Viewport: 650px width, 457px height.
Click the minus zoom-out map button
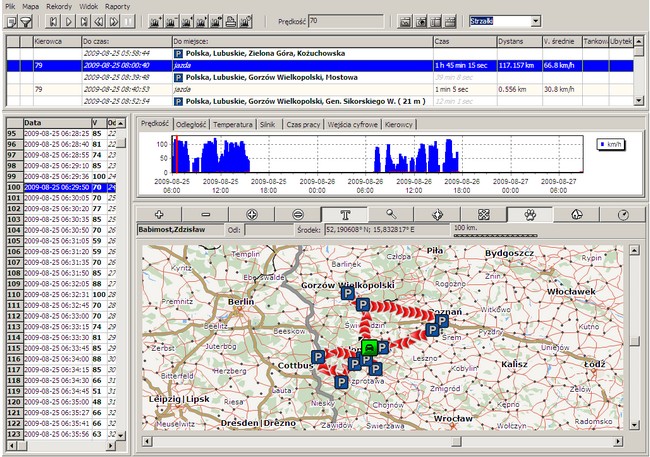(x=205, y=214)
